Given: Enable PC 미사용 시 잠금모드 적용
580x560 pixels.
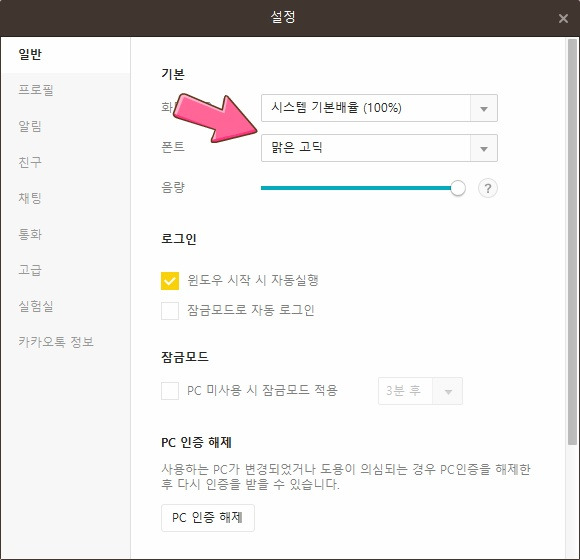Looking at the screenshot, I should [170, 391].
